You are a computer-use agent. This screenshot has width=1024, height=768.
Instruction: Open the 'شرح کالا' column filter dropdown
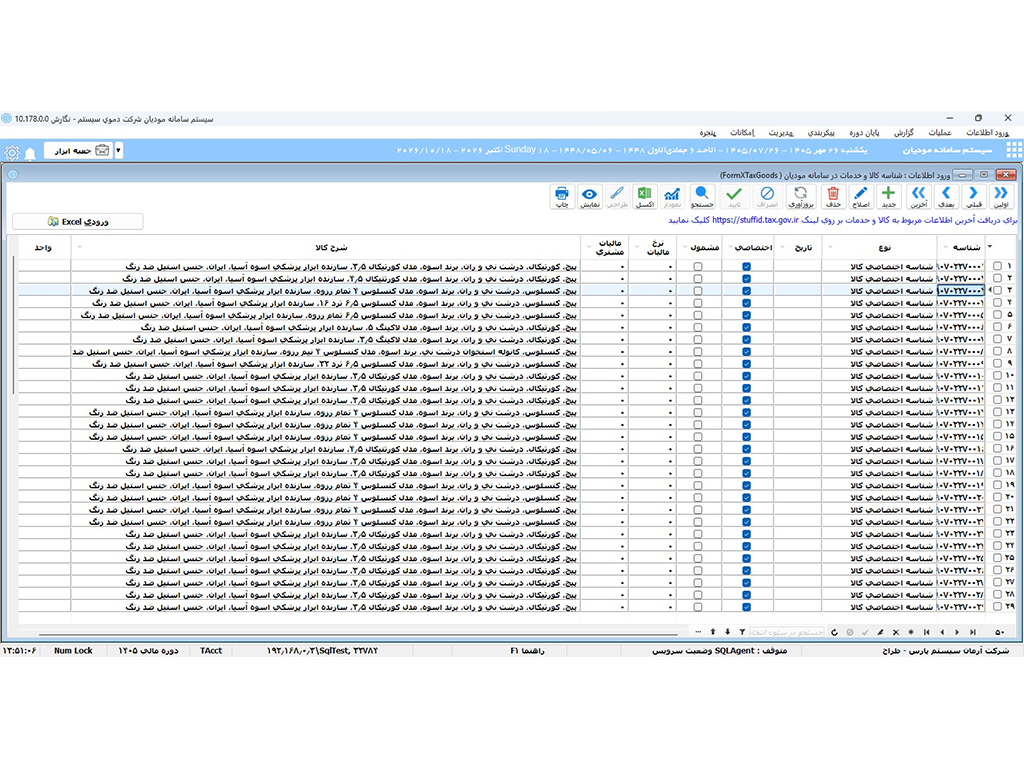click(80, 248)
